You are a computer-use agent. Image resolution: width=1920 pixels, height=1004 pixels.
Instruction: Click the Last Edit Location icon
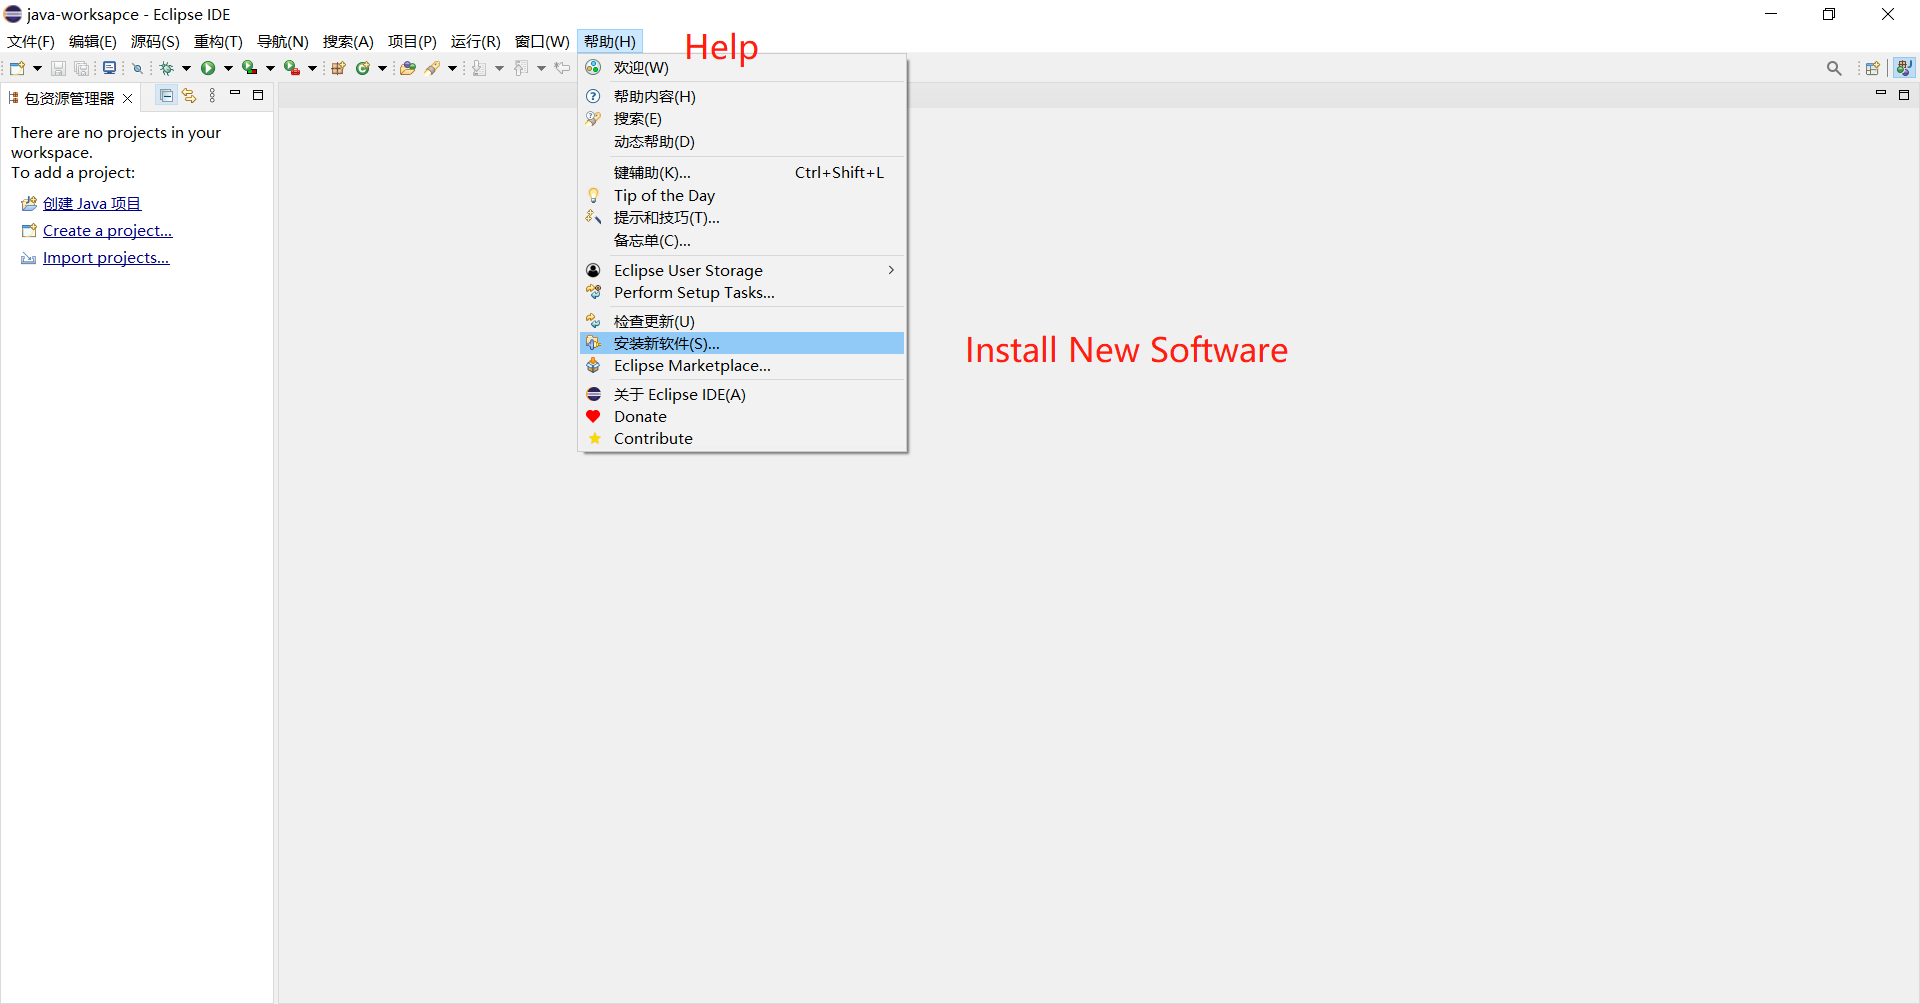(x=562, y=68)
